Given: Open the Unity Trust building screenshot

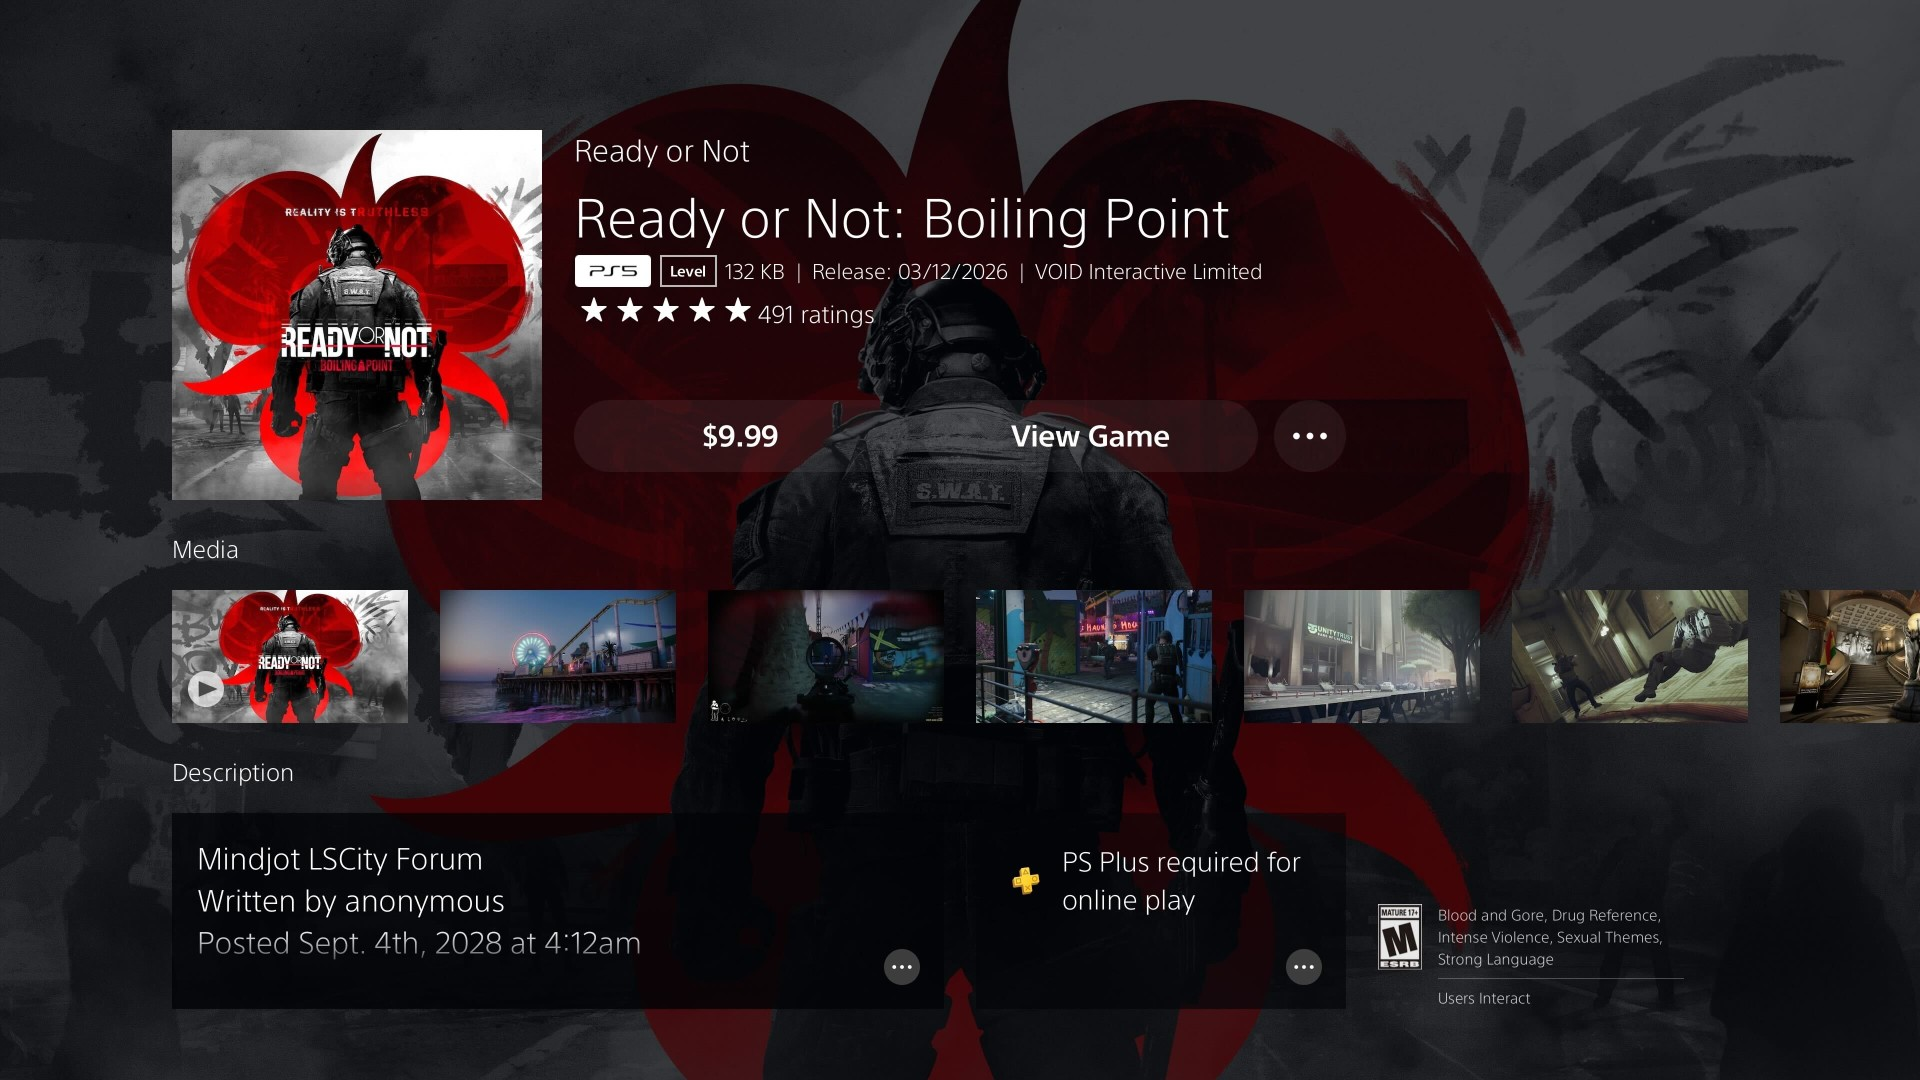Looking at the screenshot, I should [x=1362, y=656].
